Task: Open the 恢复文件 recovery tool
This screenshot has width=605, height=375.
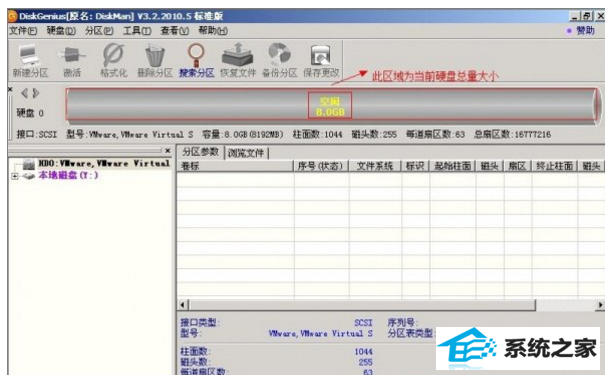Action: (x=238, y=61)
